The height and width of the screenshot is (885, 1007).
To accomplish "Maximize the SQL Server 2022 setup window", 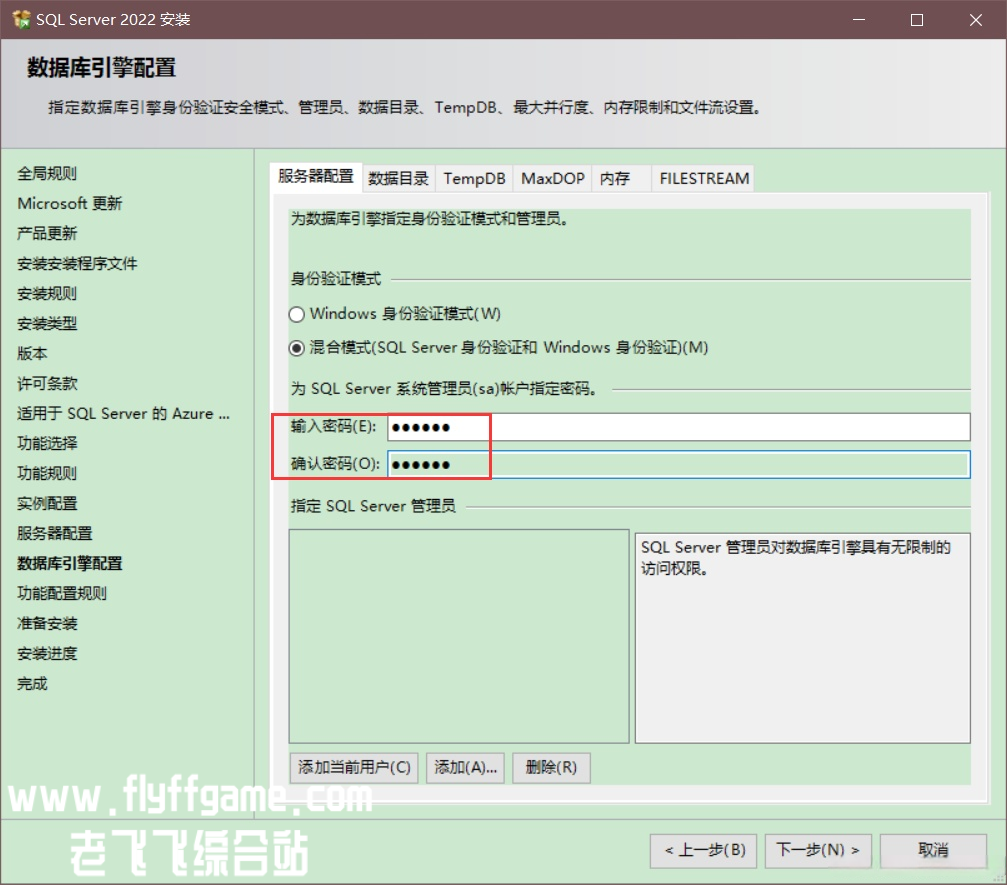I will tap(917, 20).
